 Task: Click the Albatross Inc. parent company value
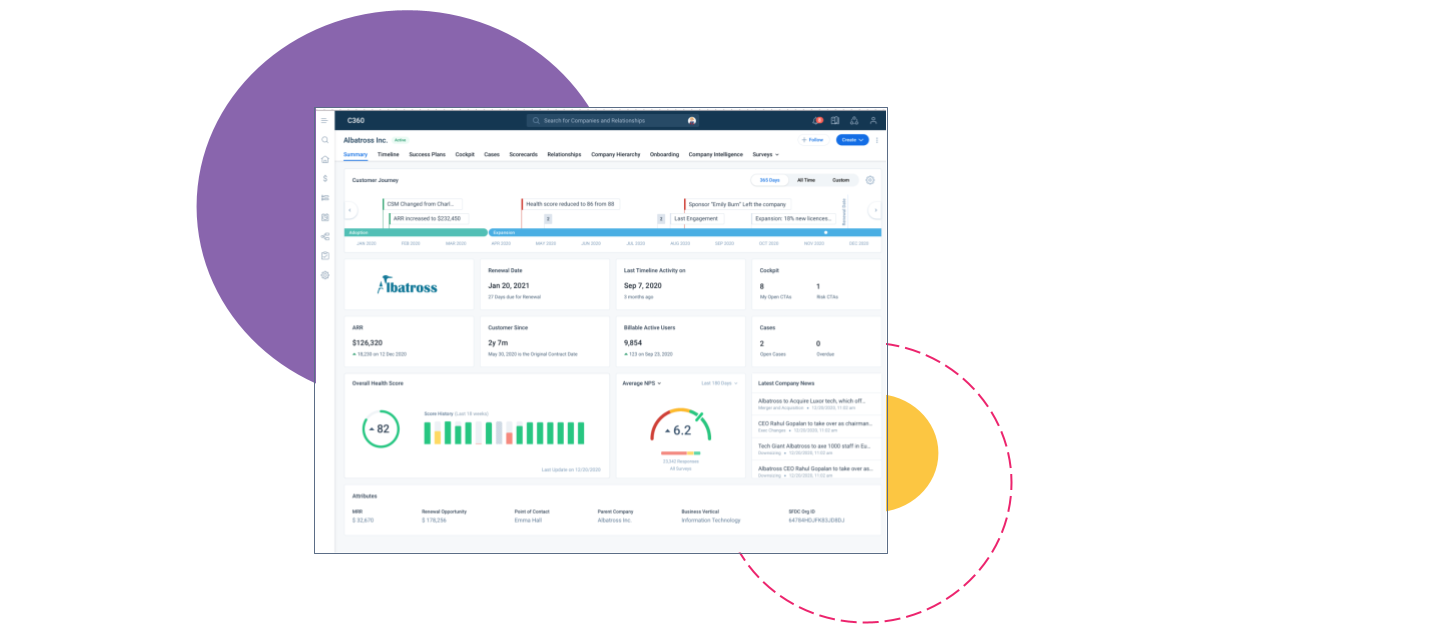(614, 520)
